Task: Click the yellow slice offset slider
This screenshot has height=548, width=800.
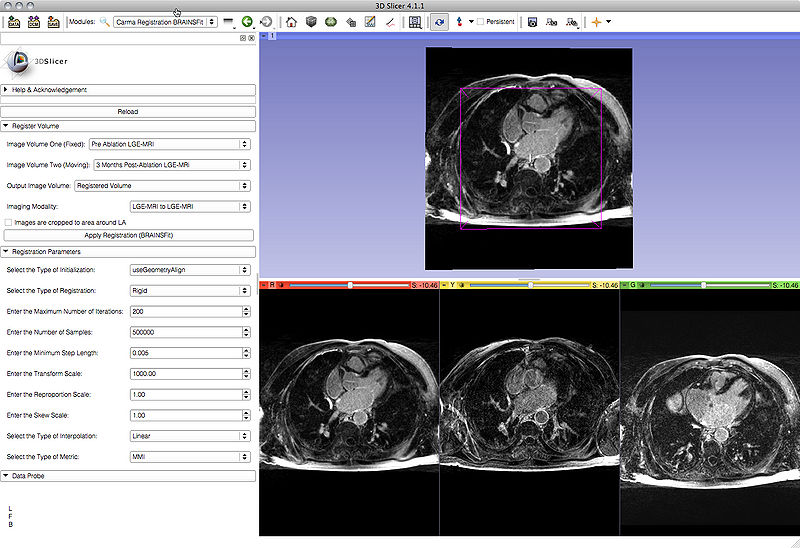Action: pyautogui.click(x=530, y=285)
